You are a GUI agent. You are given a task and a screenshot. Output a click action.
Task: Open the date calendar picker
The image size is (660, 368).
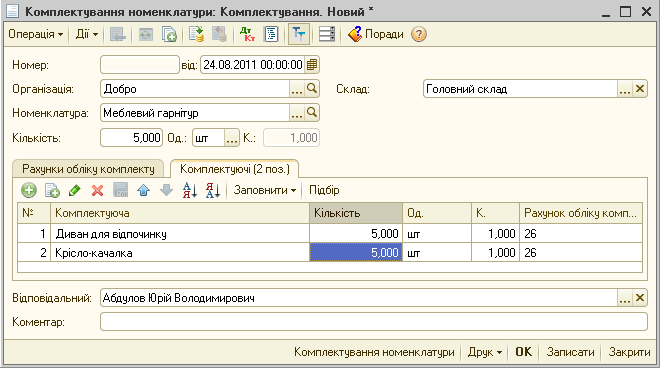click(312, 65)
